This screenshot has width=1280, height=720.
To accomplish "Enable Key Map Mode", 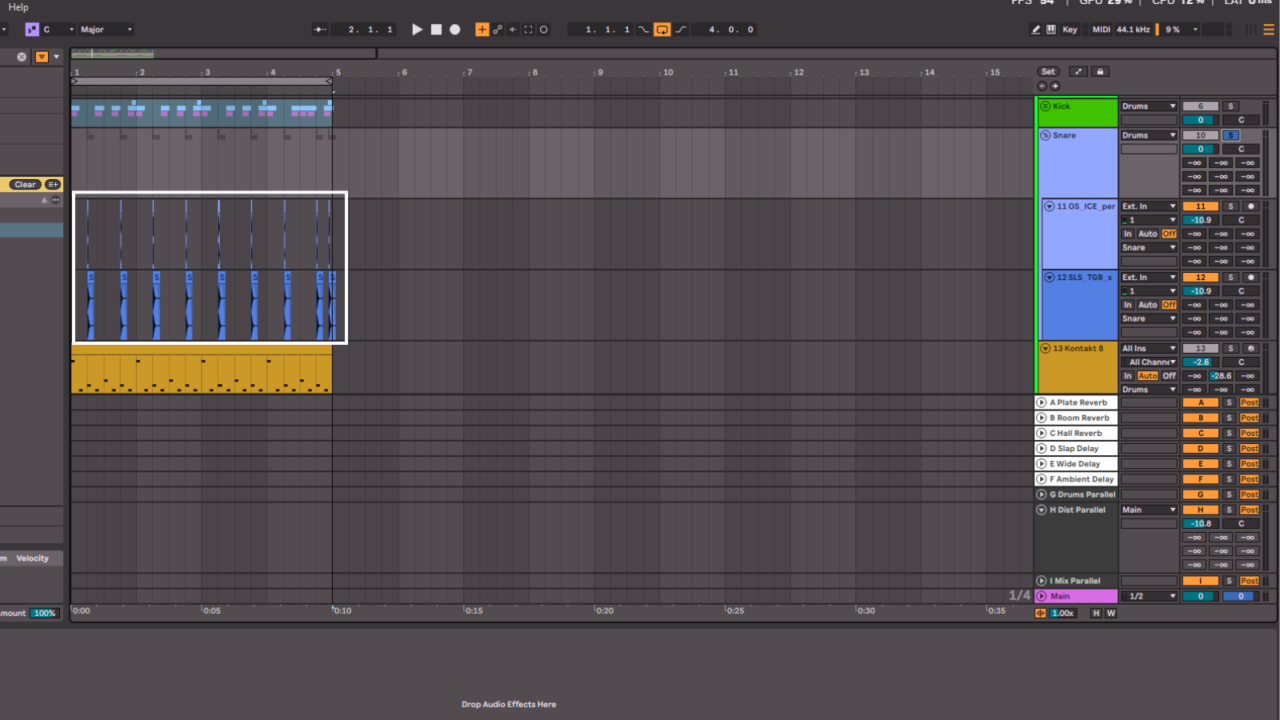I will click(1070, 30).
